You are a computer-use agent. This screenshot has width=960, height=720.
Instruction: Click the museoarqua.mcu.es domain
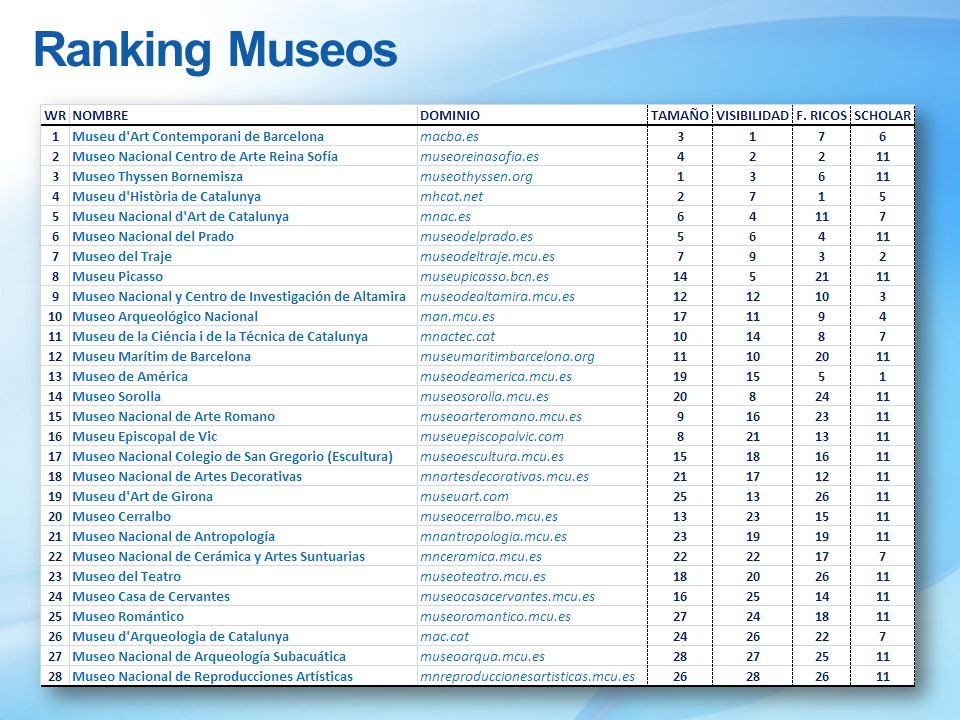482,657
